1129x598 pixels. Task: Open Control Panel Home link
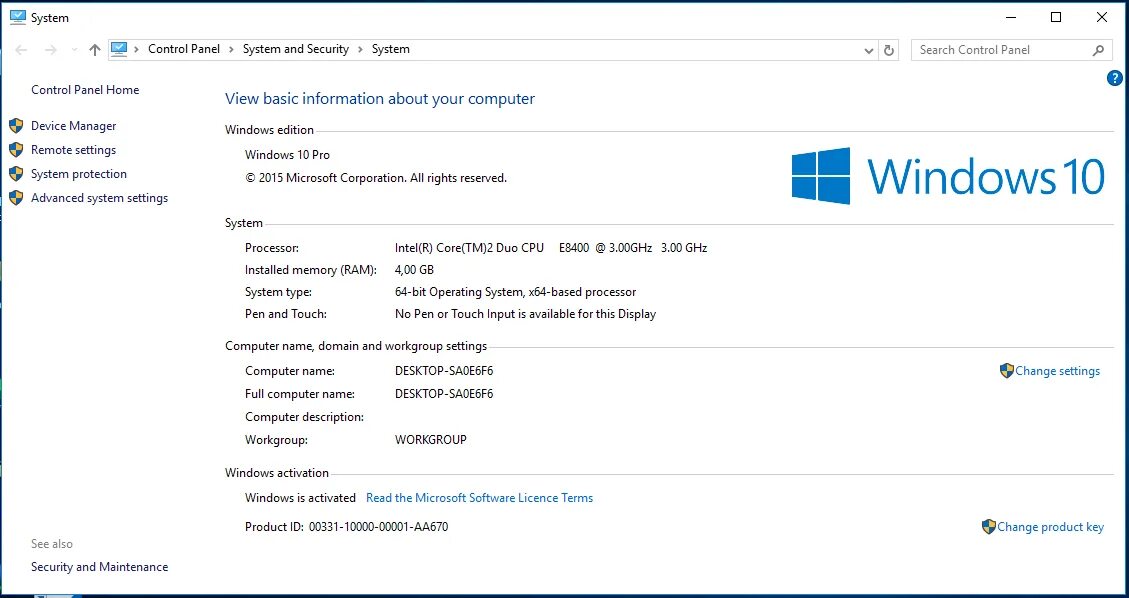(x=85, y=90)
